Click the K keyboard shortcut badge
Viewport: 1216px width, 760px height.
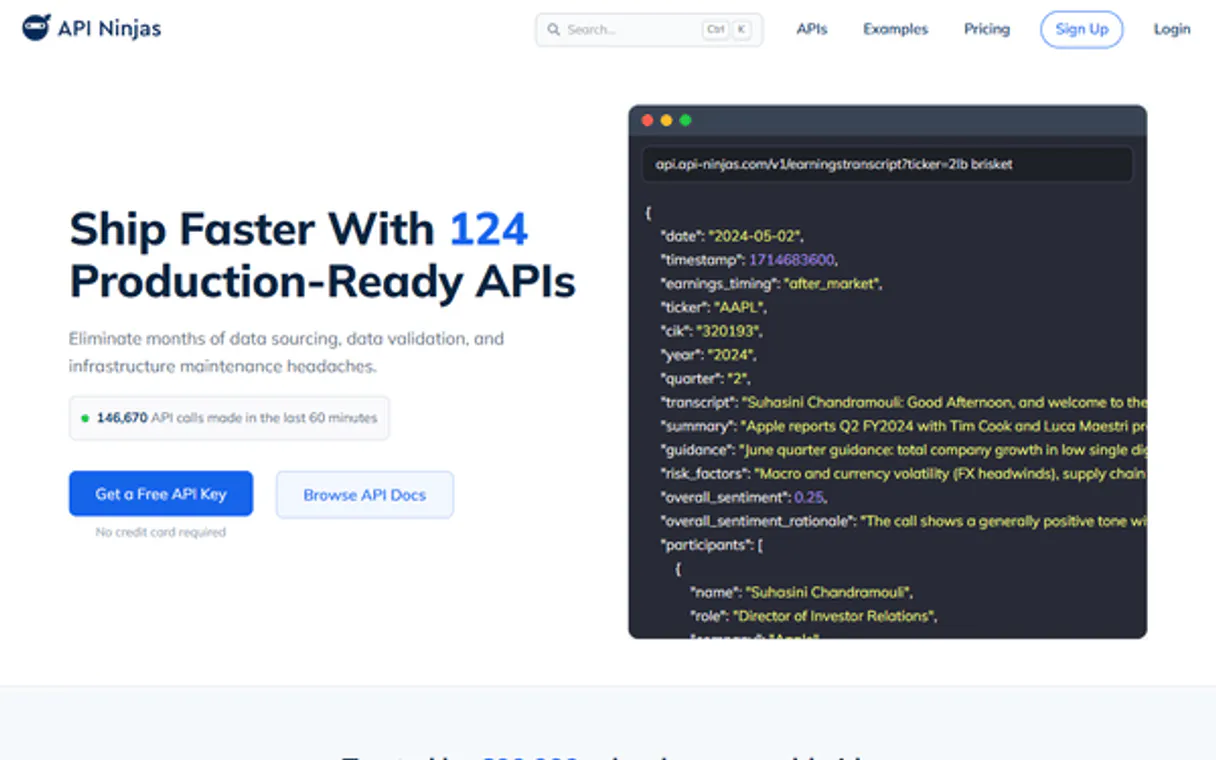coord(740,29)
